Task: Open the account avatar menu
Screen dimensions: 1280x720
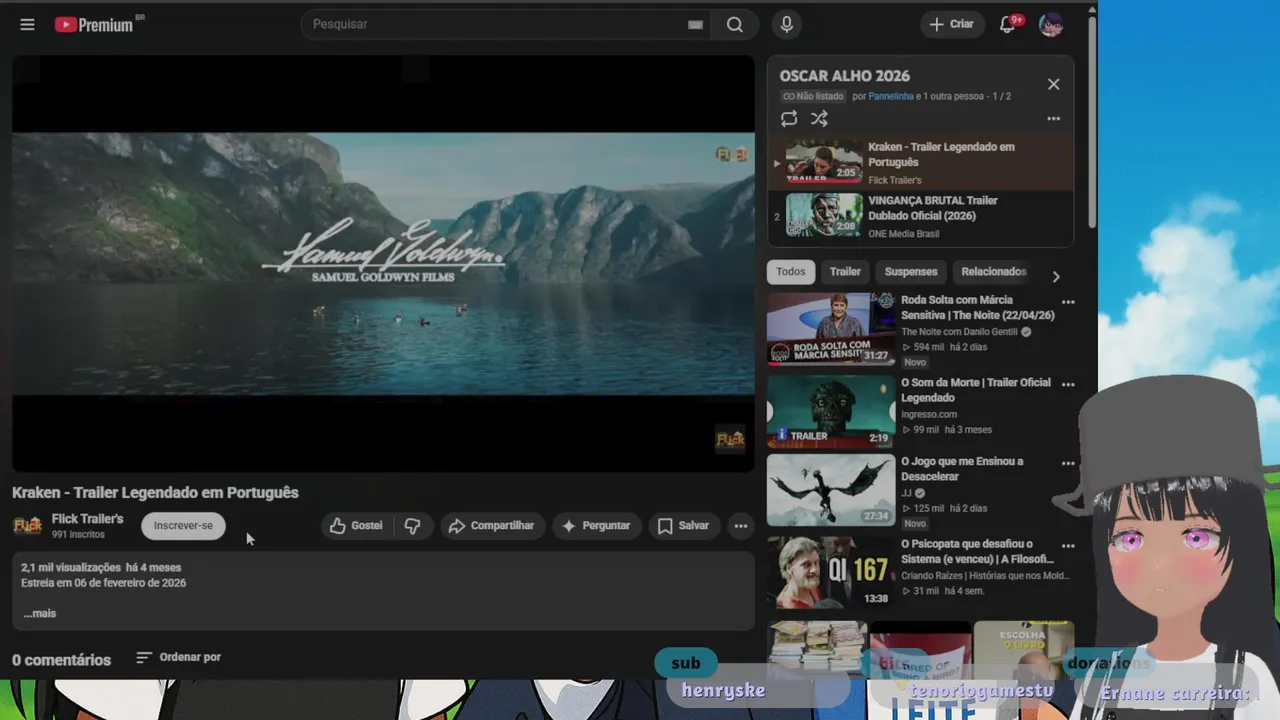Action: pyautogui.click(x=1050, y=24)
